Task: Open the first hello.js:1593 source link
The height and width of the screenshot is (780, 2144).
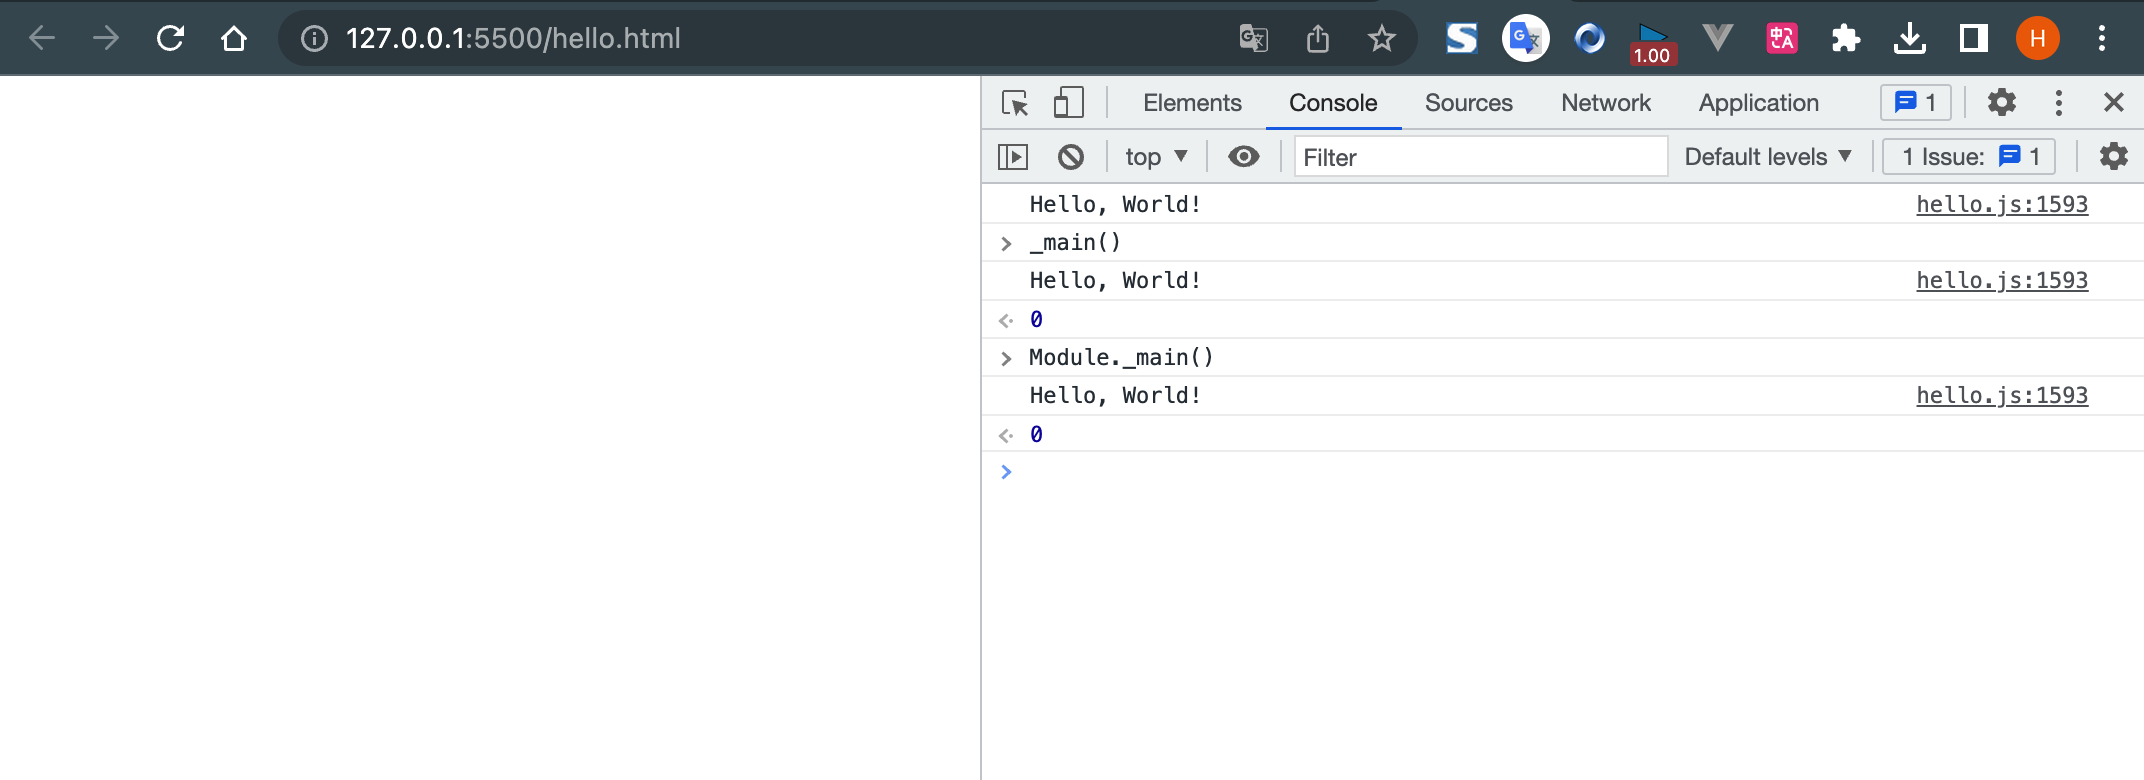Action: click(x=2001, y=204)
